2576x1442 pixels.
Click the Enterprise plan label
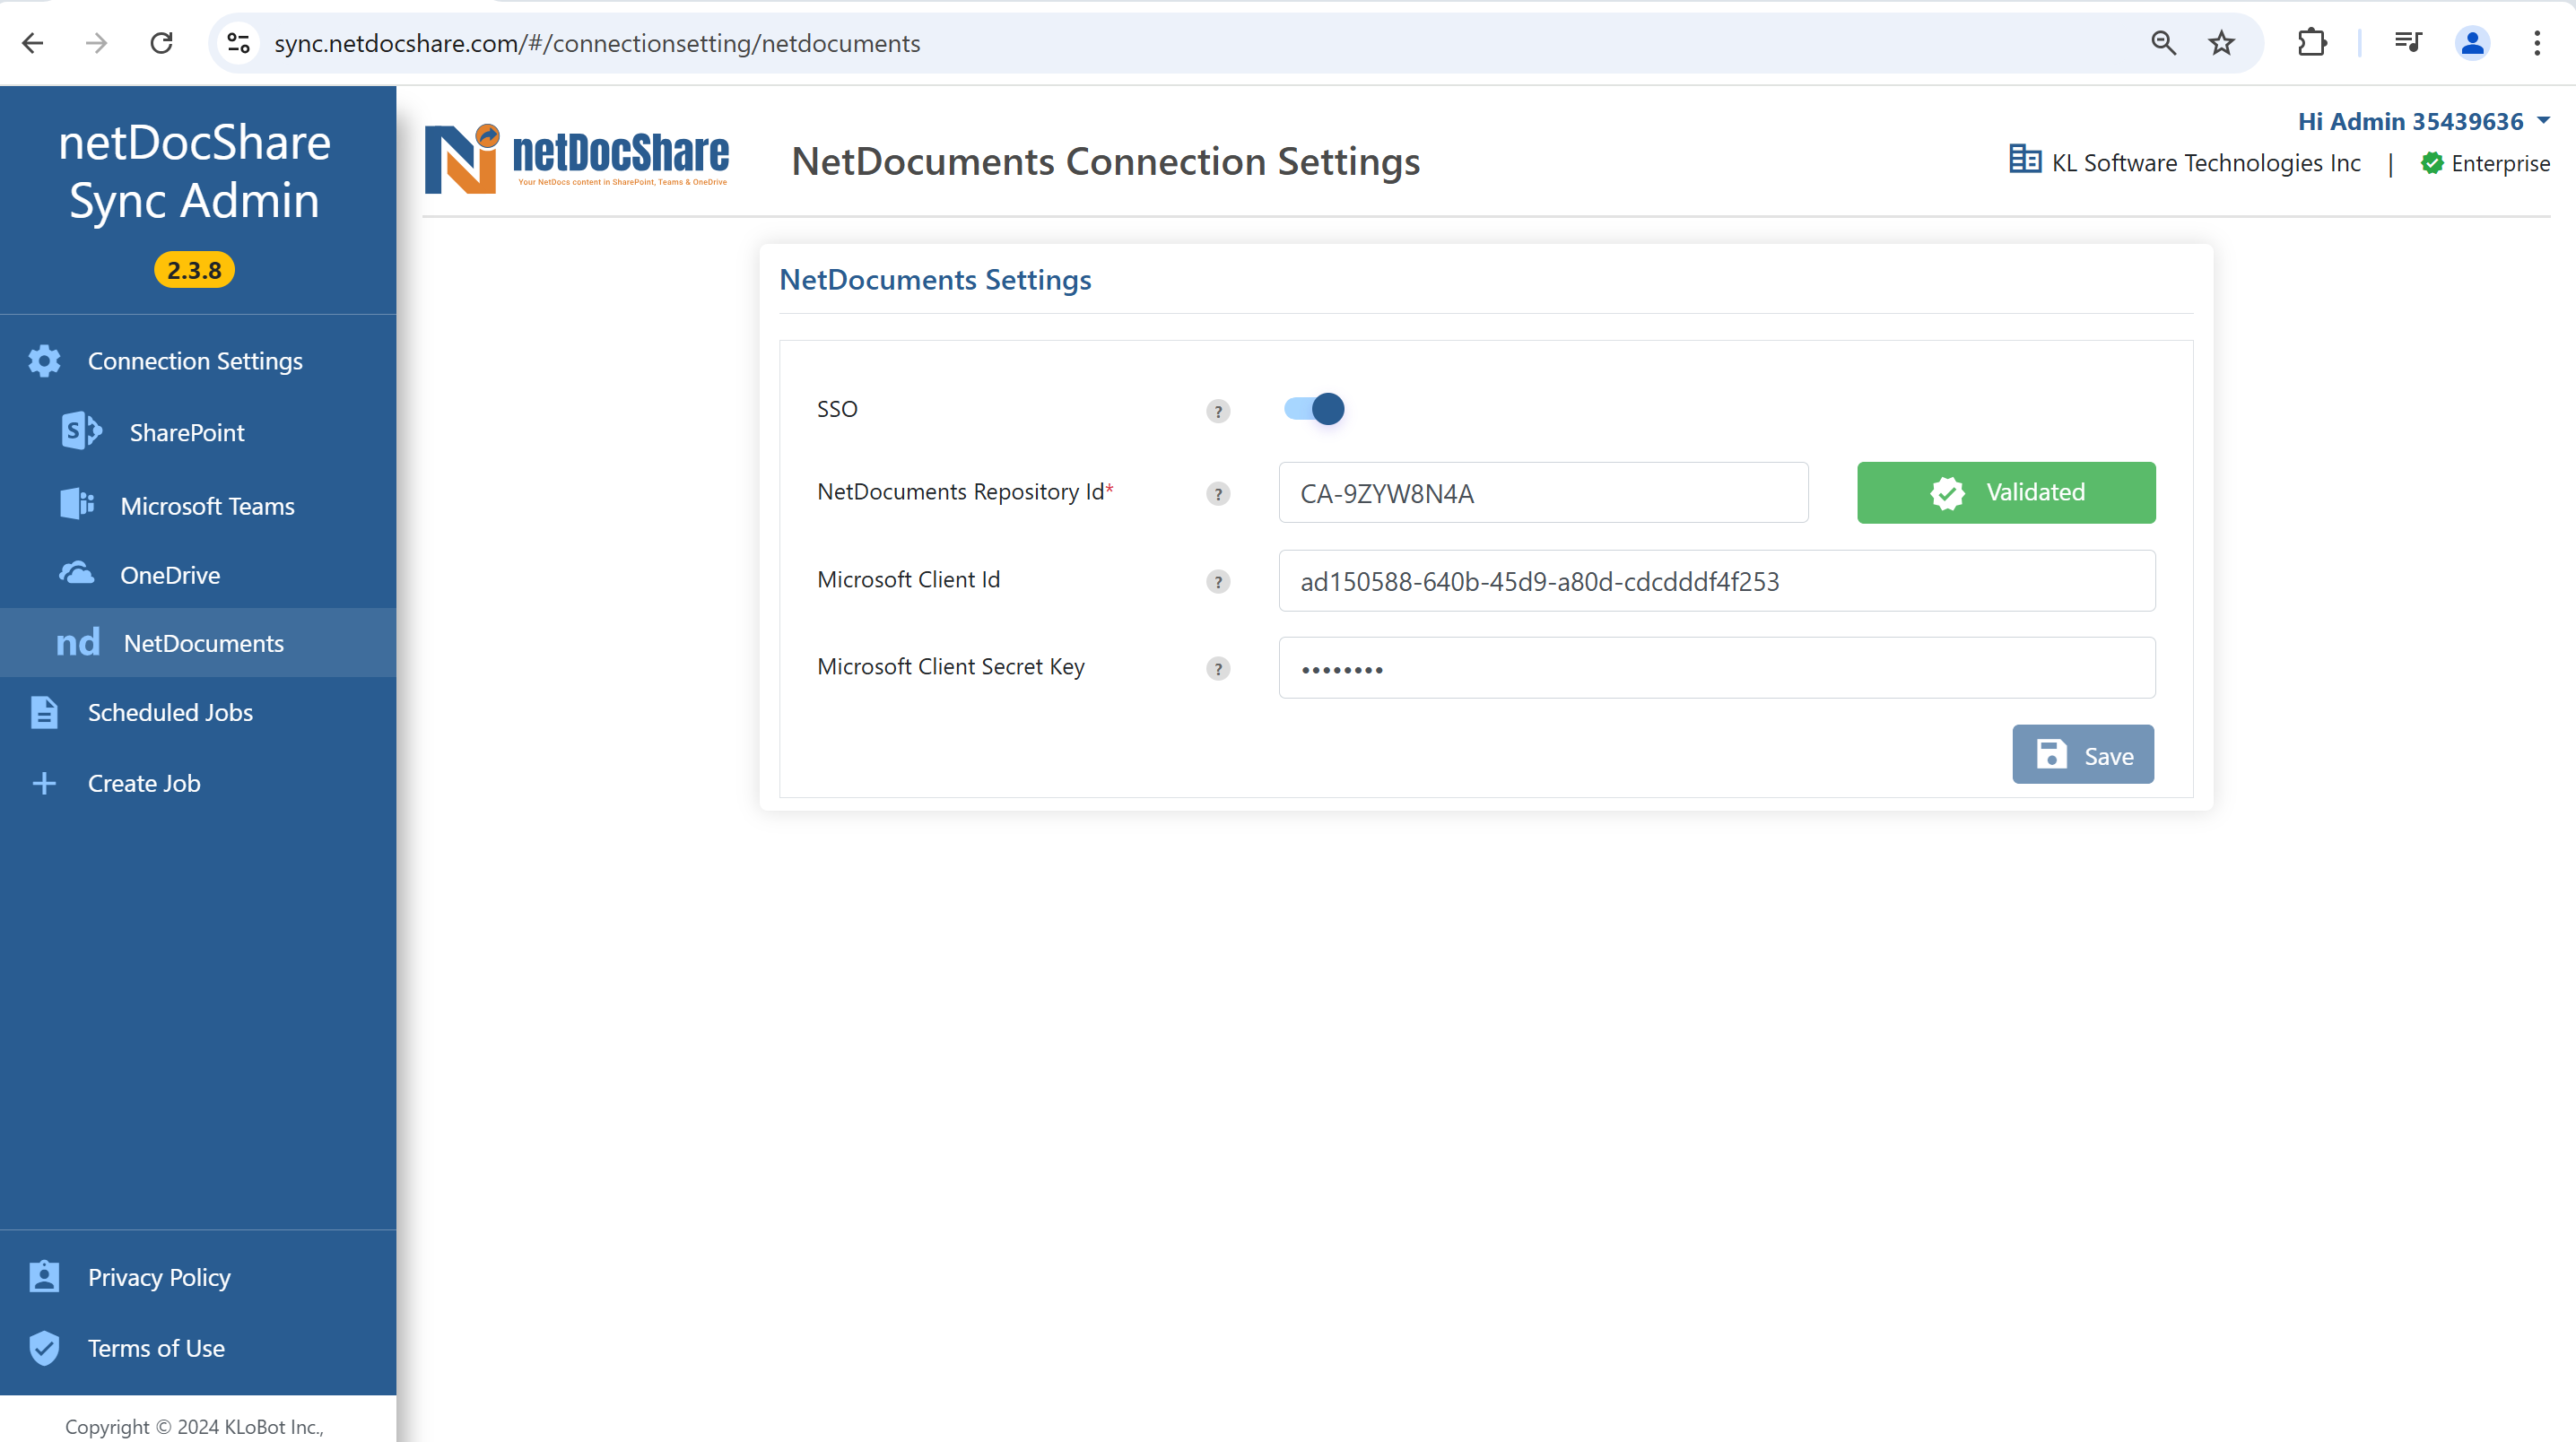pyautogui.click(x=2500, y=163)
